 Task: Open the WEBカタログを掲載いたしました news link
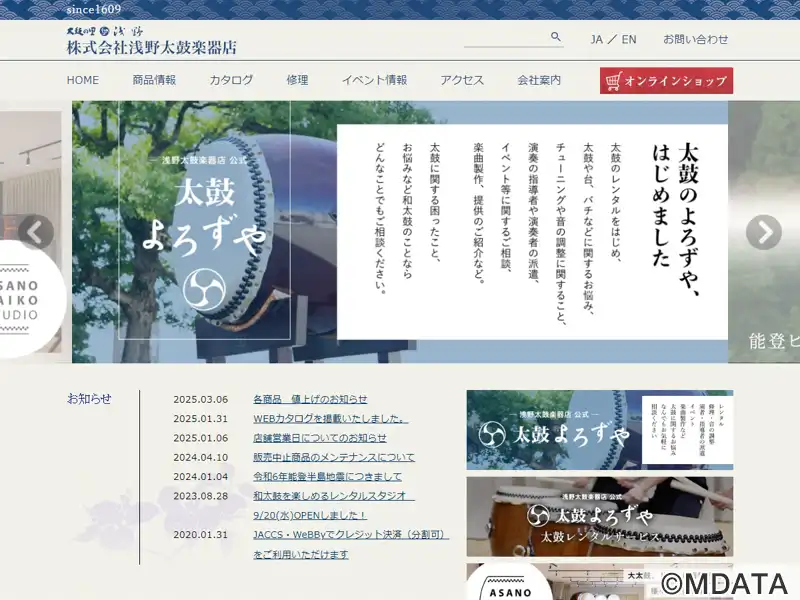point(331,418)
